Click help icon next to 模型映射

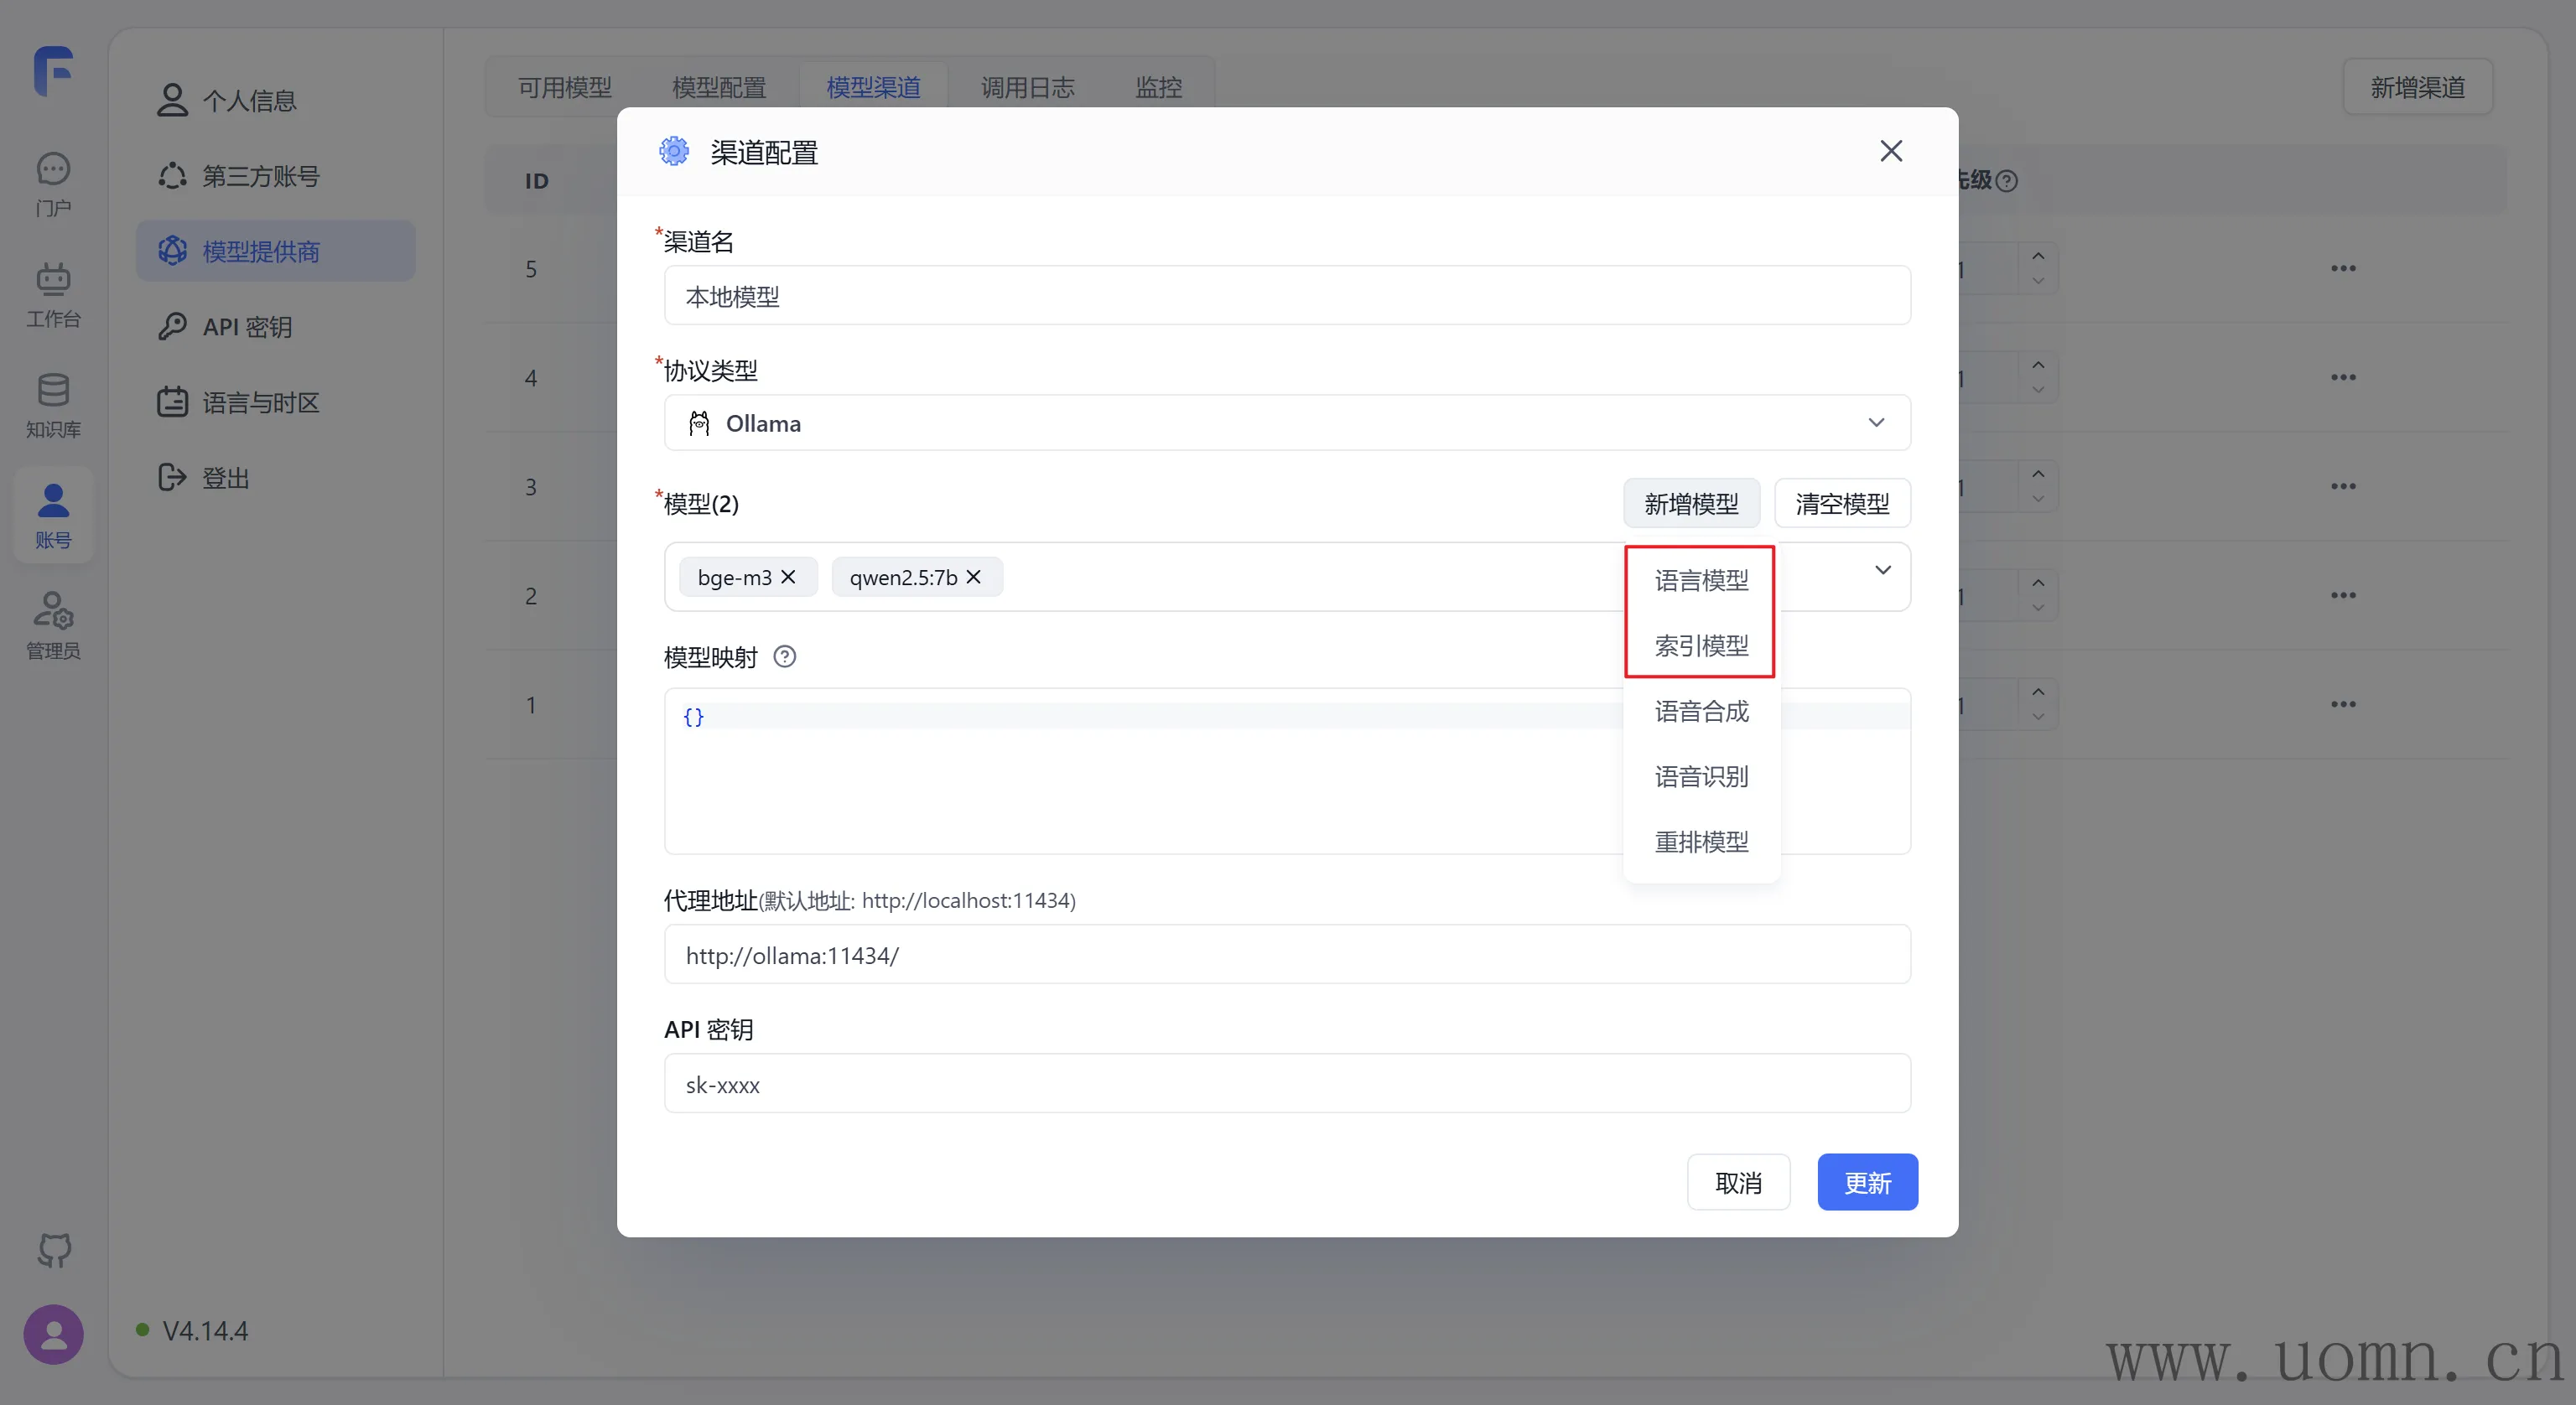coord(785,657)
